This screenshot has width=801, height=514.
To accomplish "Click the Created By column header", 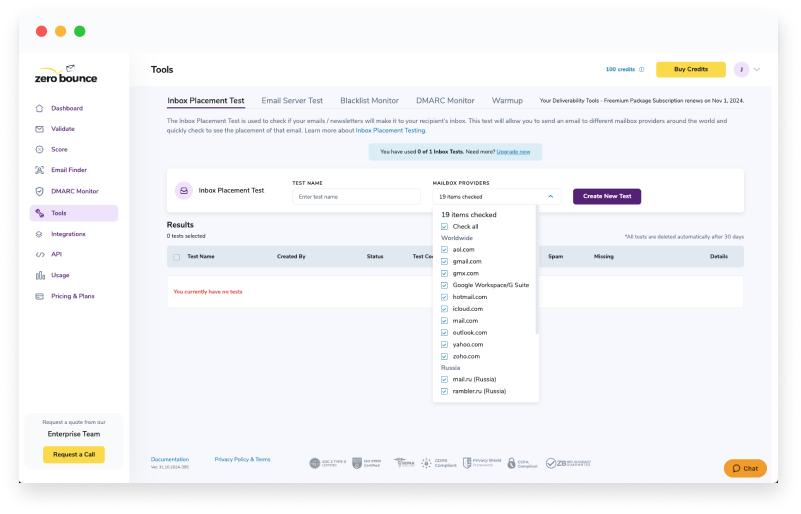I will pyautogui.click(x=291, y=257).
